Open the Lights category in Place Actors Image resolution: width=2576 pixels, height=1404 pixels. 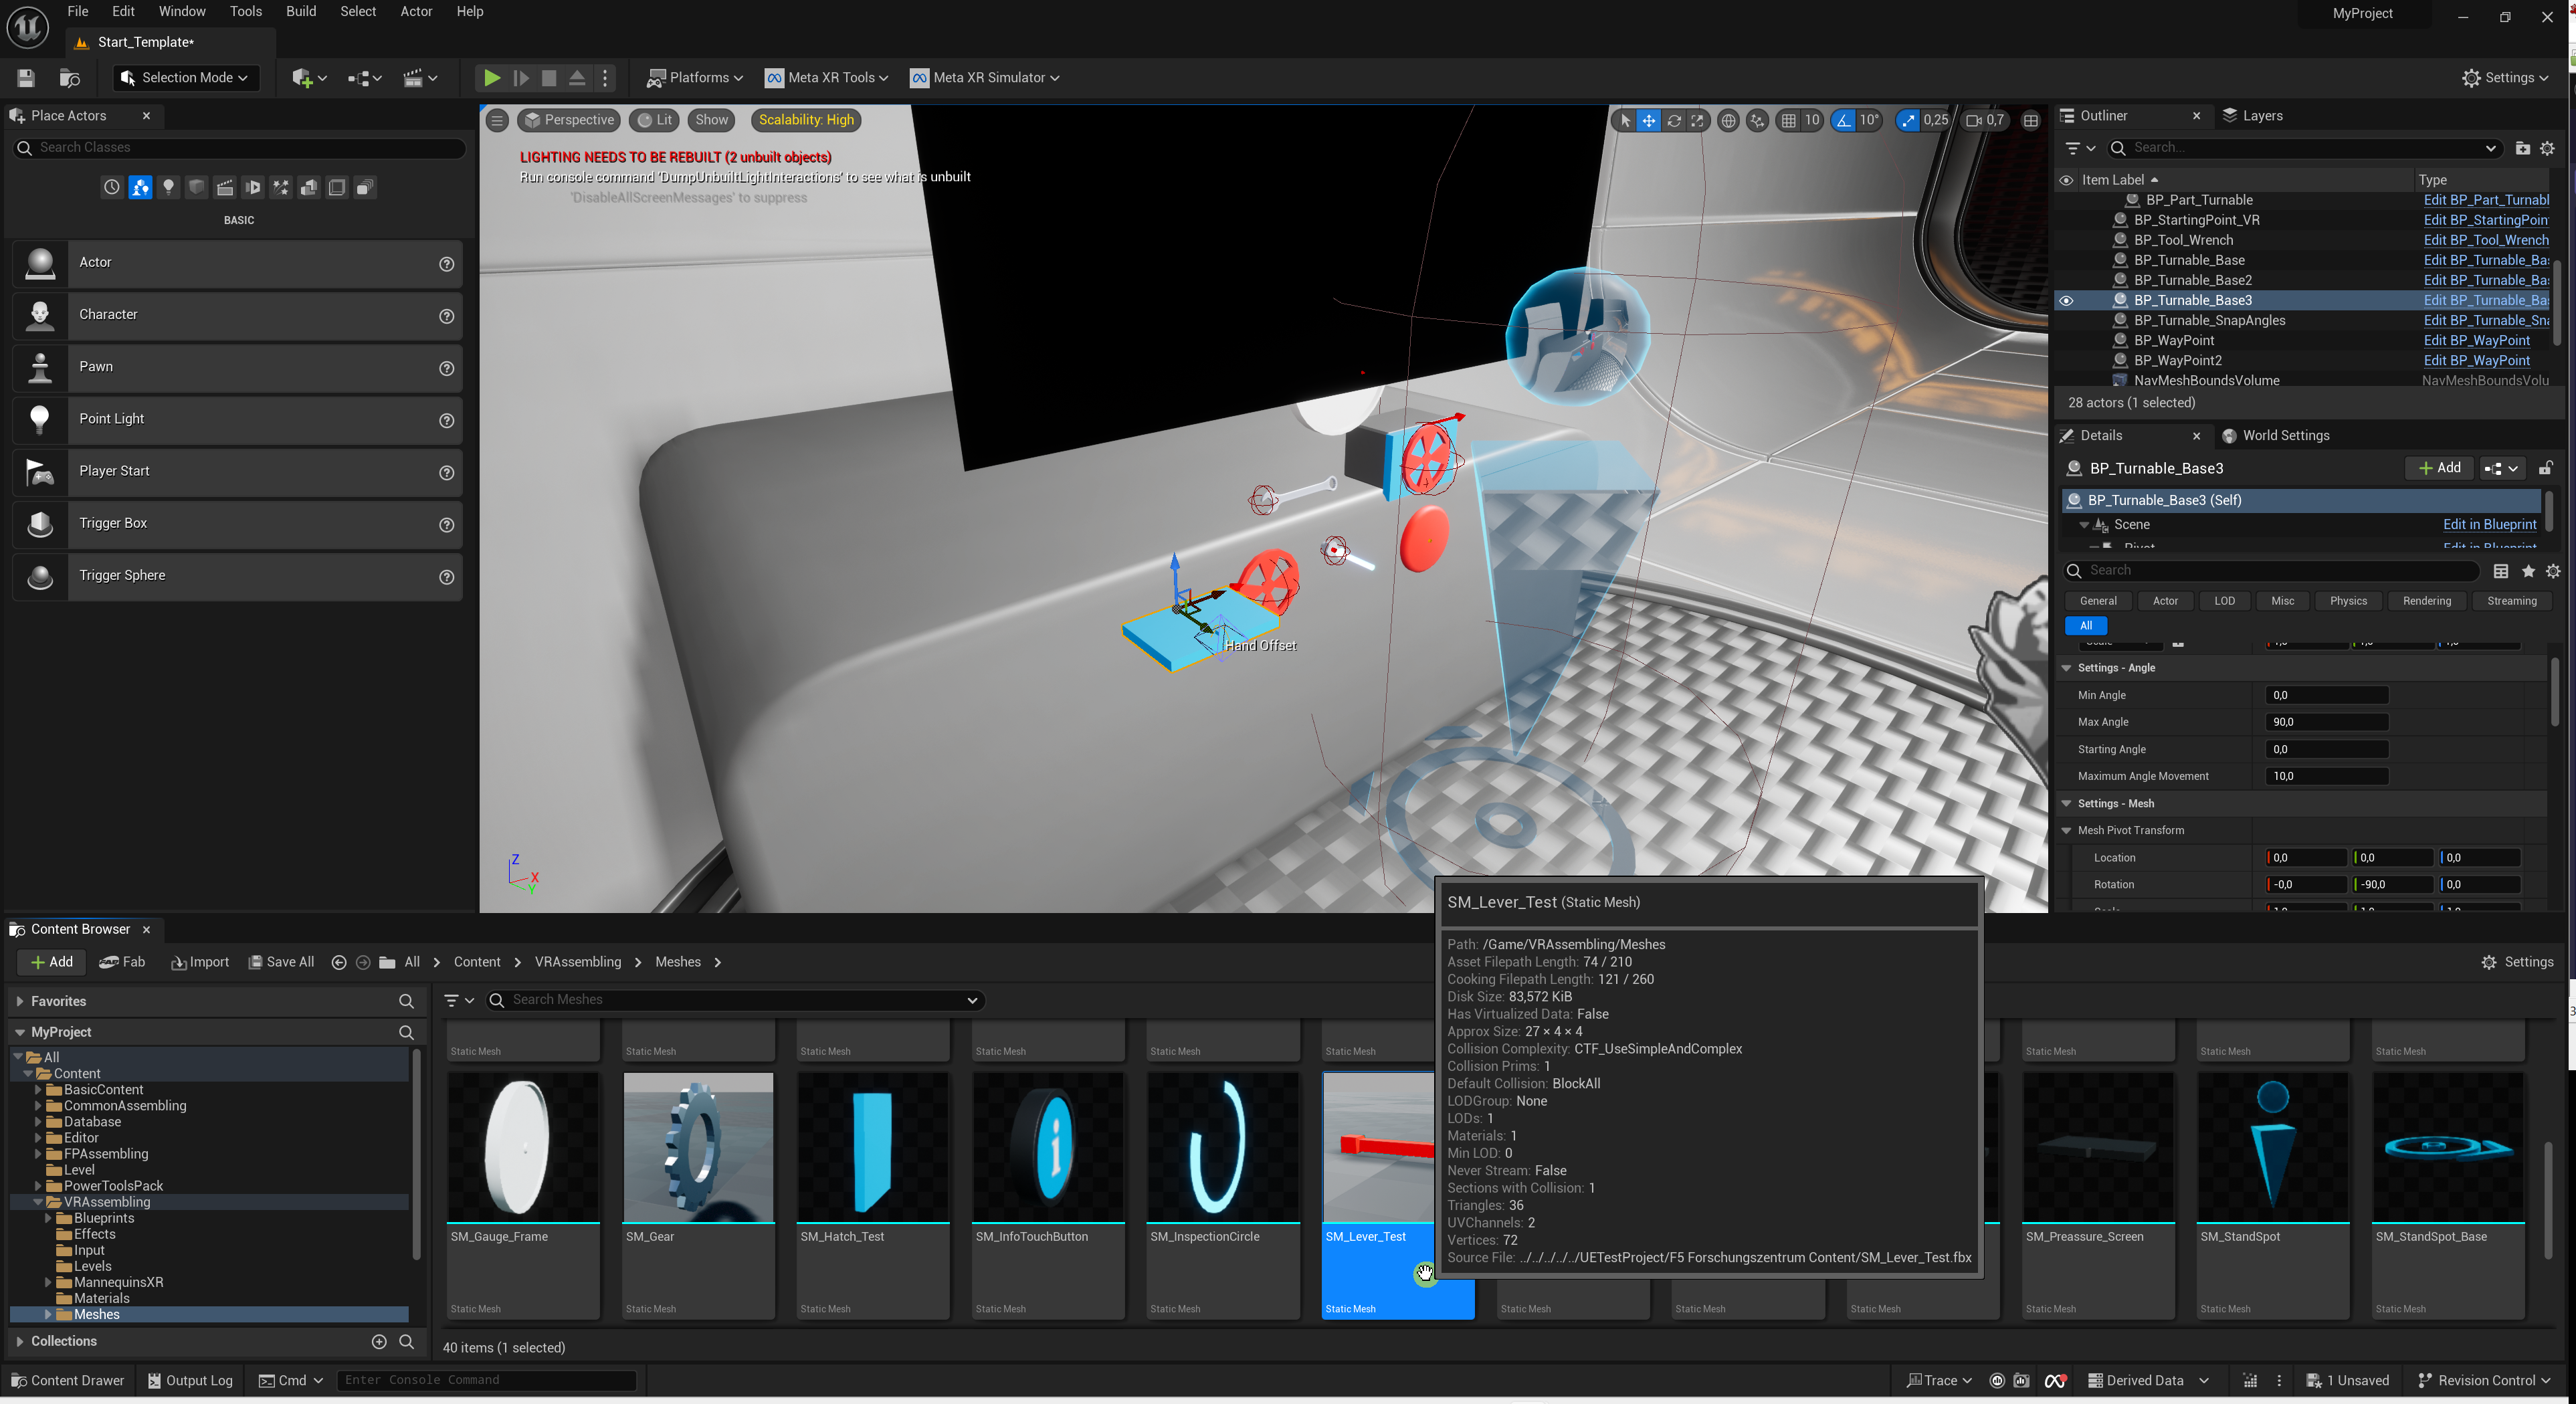point(168,187)
